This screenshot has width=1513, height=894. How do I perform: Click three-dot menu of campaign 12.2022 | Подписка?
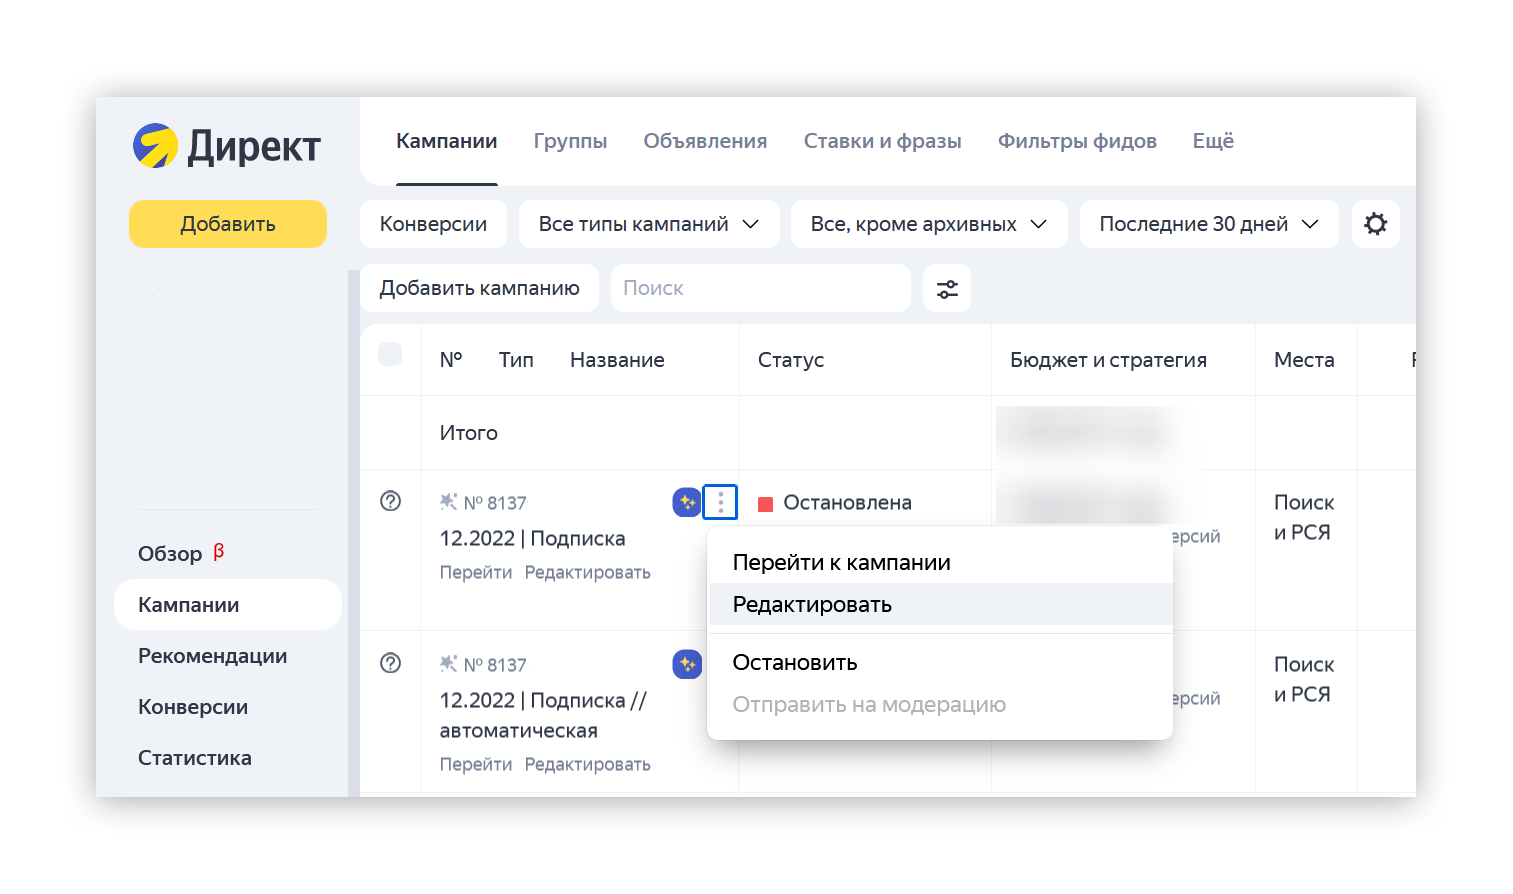click(720, 502)
